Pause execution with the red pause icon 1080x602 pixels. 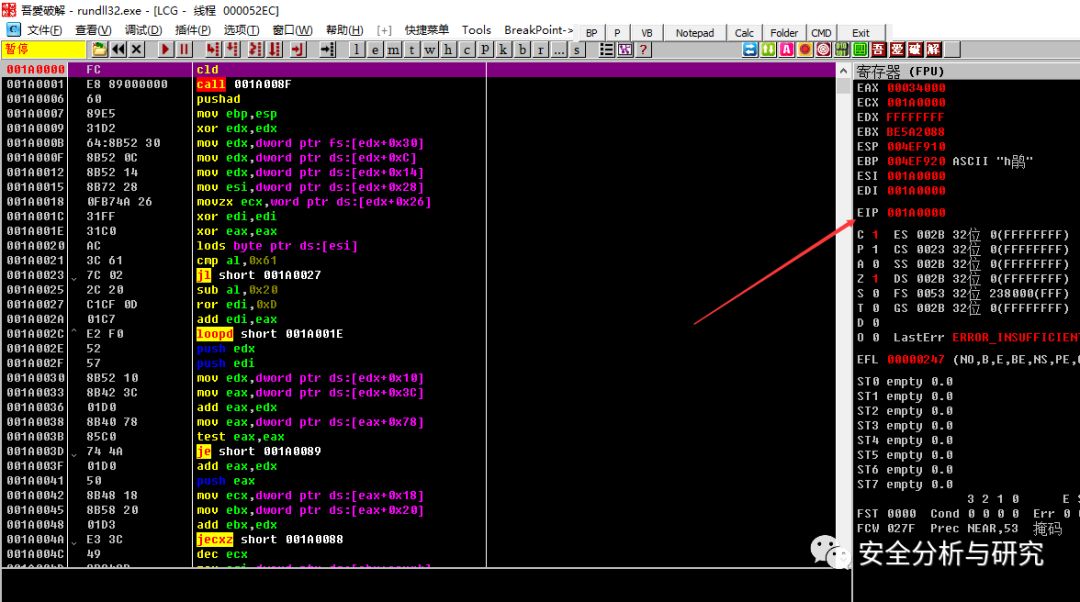[x=184, y=50]
